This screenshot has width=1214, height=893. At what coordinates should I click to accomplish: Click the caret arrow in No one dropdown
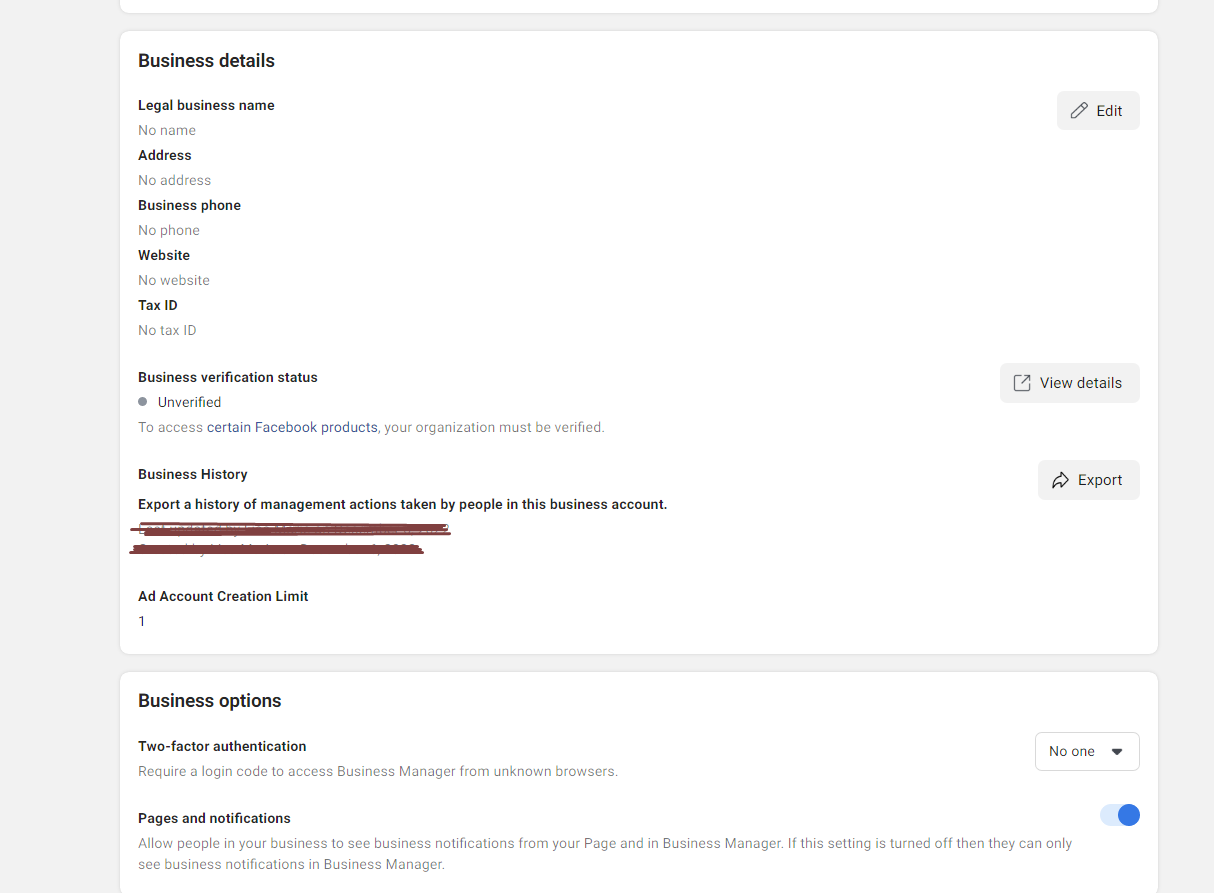1118,751
